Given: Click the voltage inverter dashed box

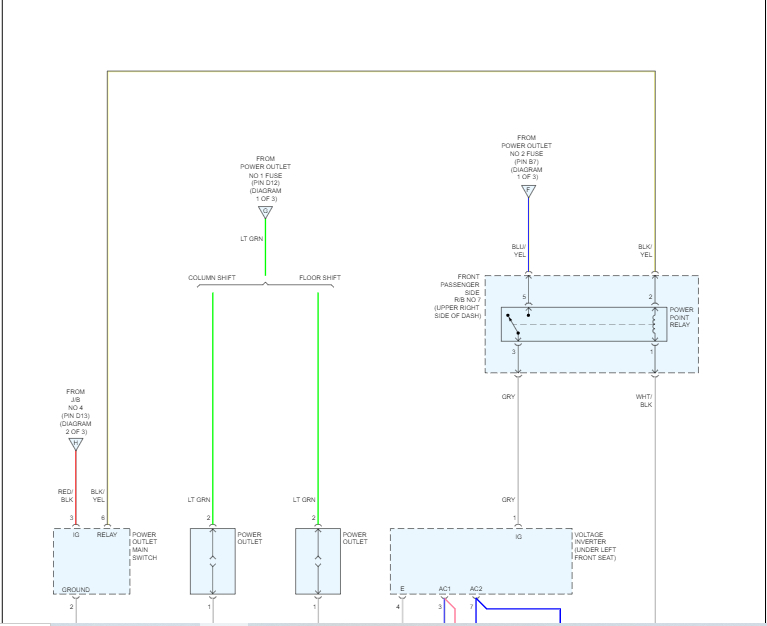Looking at the screenshot, I should [481, 561].
